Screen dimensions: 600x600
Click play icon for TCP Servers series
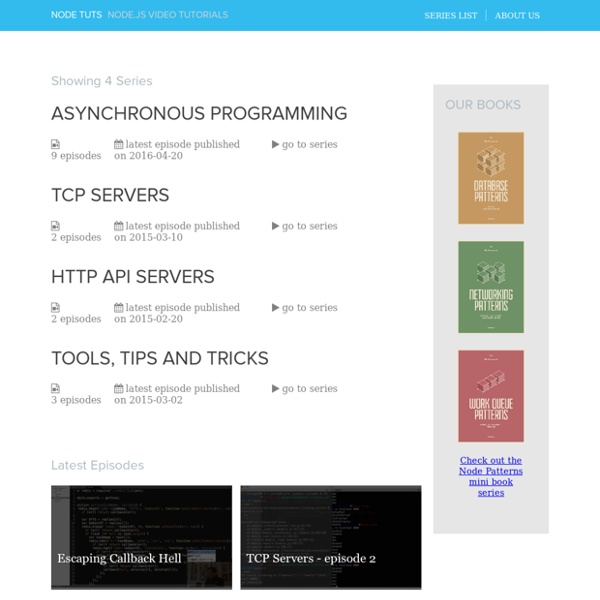275,226
